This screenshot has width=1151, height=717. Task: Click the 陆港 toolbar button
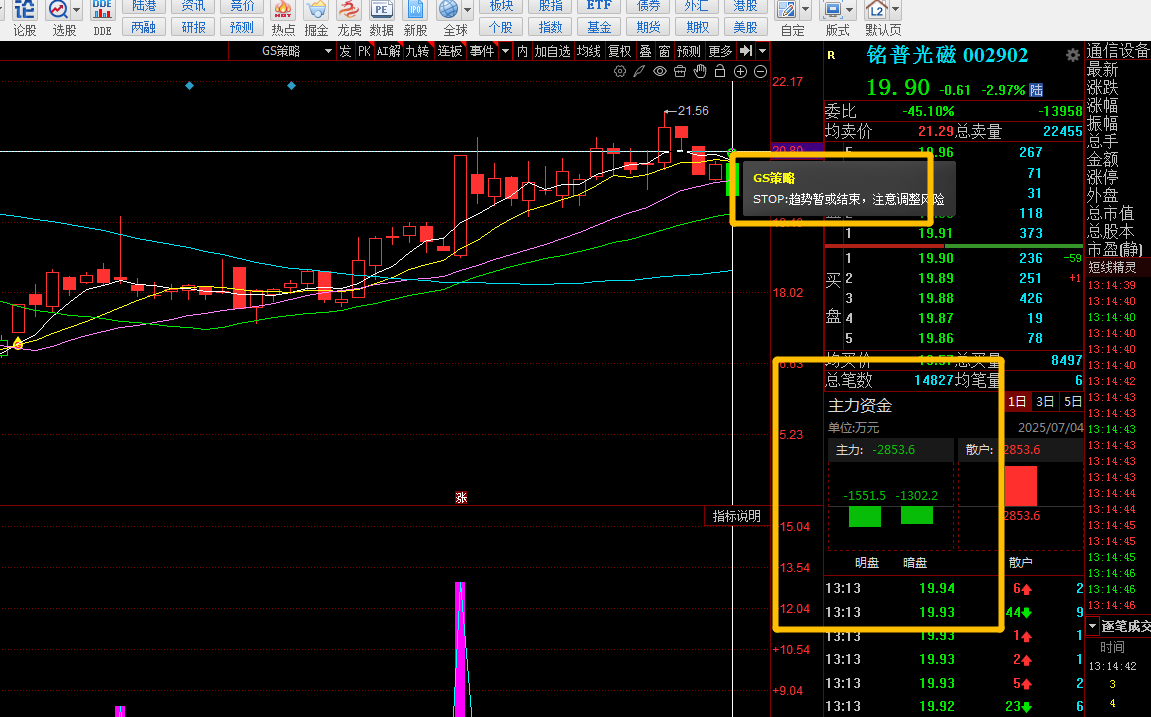144,6
